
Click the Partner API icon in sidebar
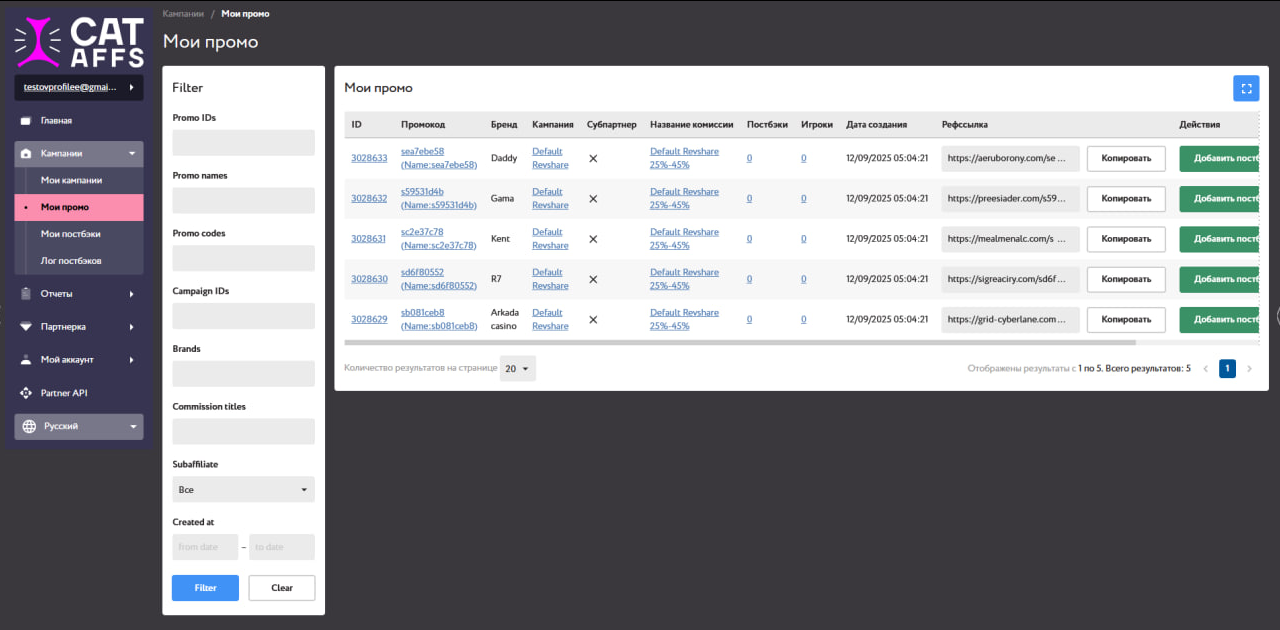[26, 393]
